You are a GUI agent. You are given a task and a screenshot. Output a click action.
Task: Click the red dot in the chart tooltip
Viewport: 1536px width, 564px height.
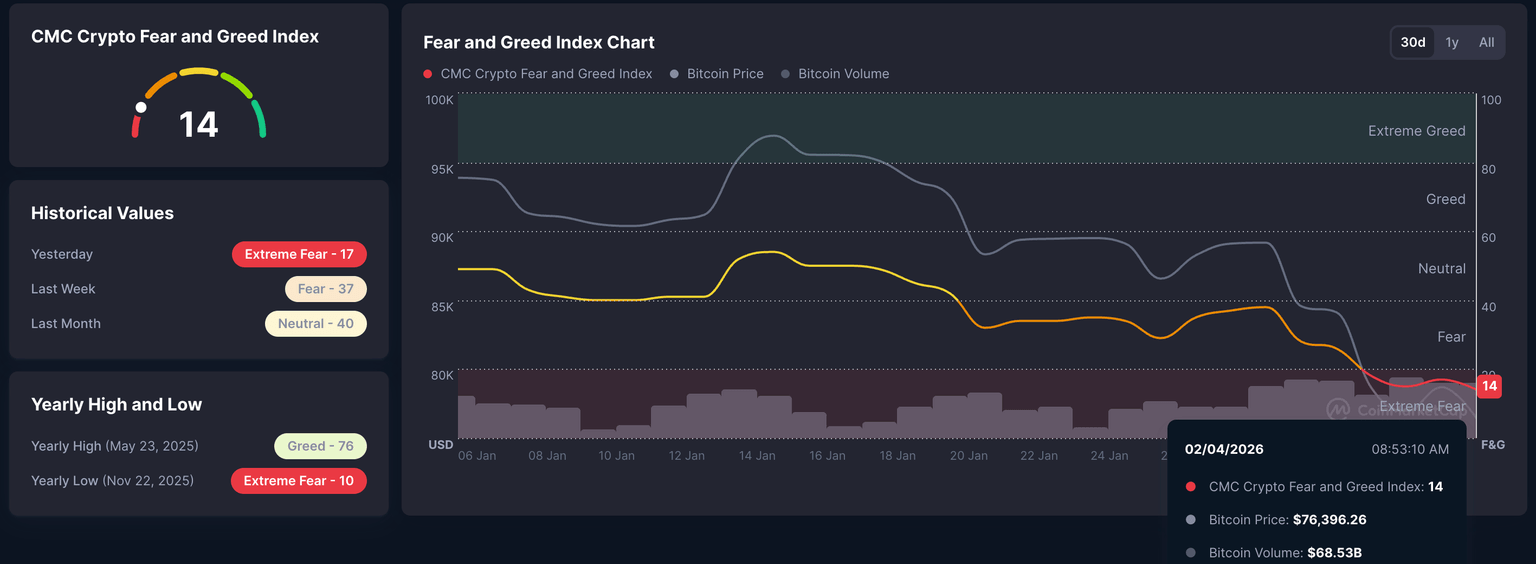click(x=1190, y=487)
